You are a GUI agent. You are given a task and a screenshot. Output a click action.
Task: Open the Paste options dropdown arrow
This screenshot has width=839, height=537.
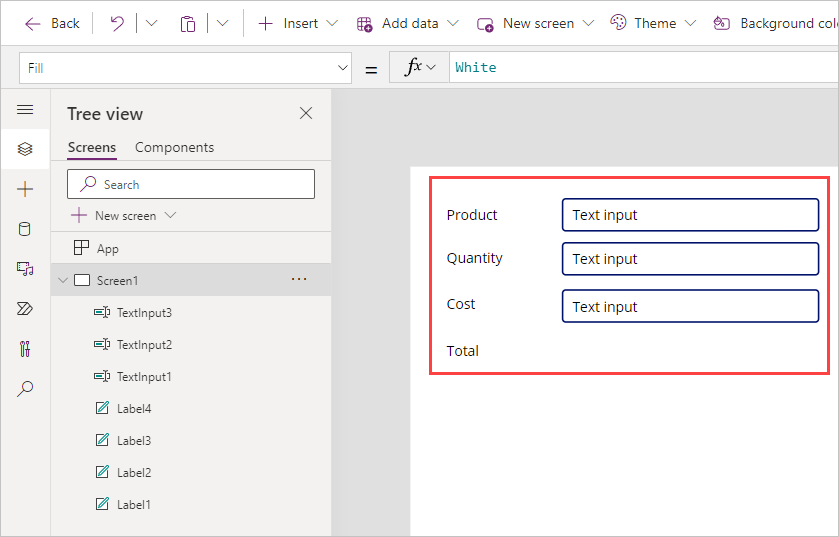tap(223, 24)
